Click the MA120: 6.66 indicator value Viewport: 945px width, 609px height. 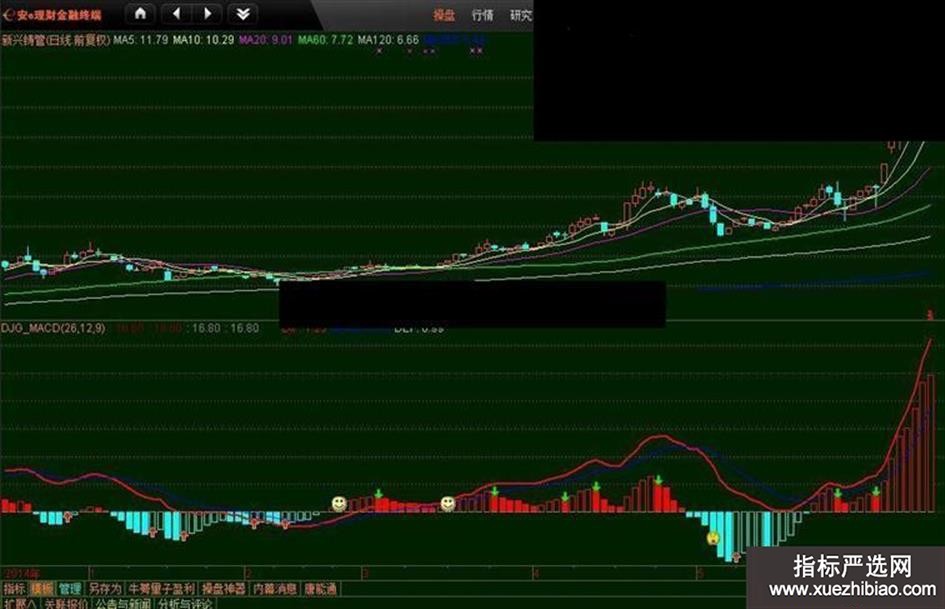(x=388, y=40)
